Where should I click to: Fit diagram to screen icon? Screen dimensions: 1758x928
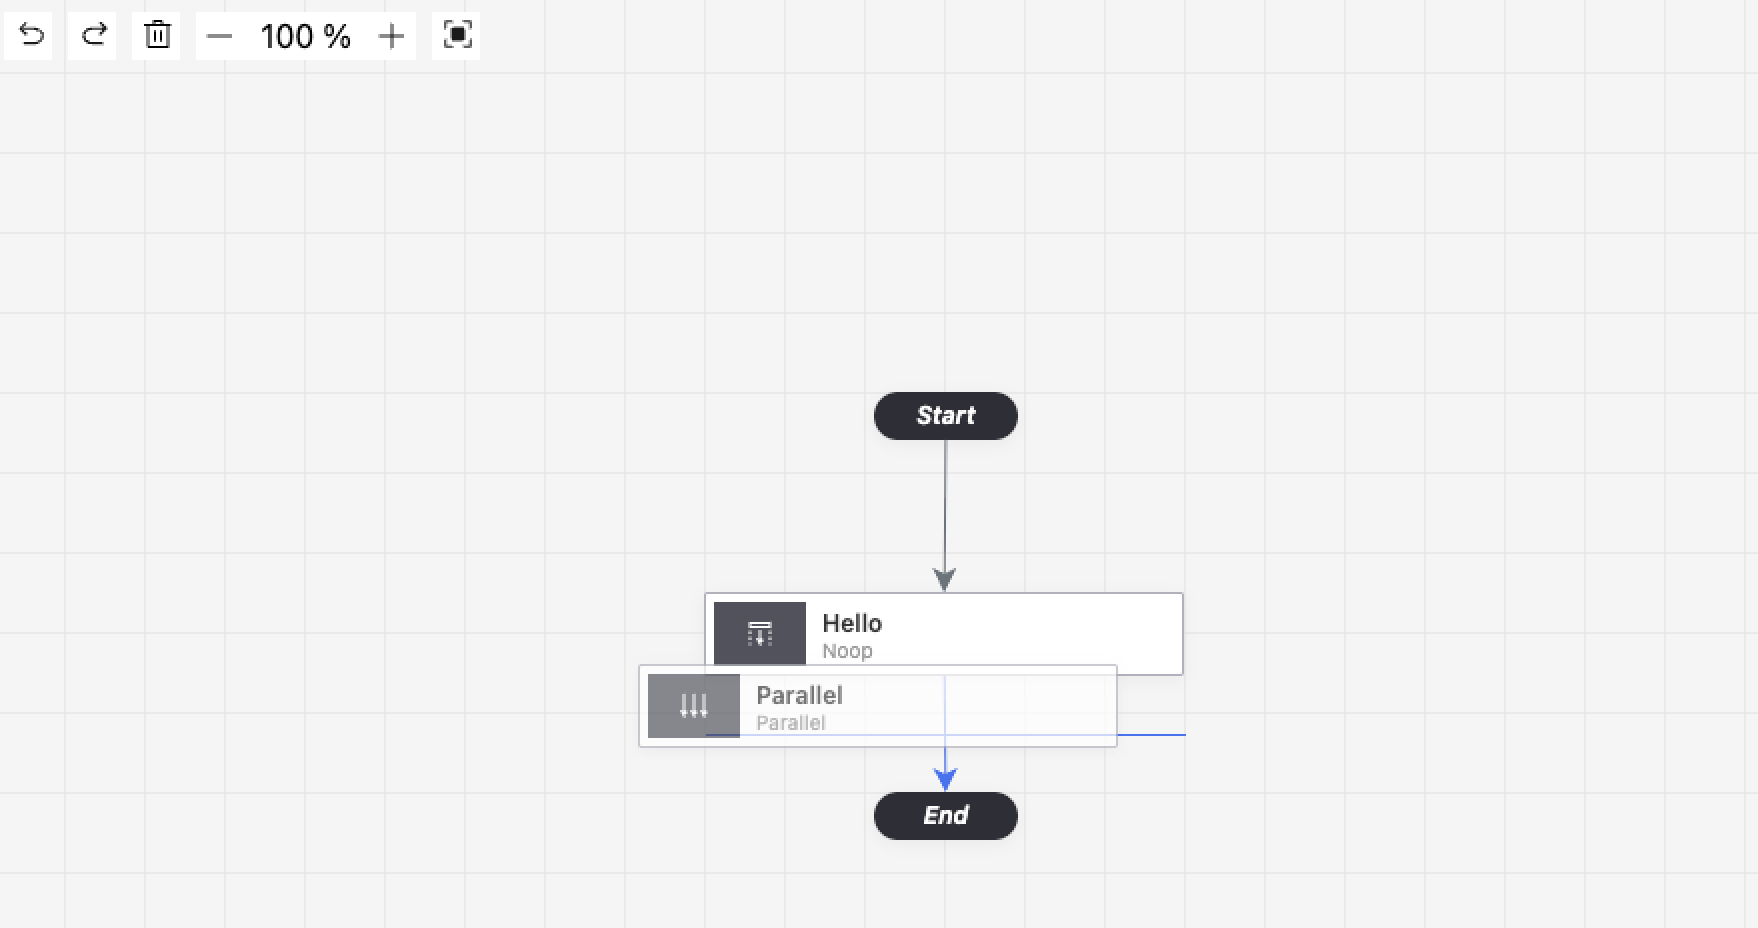[x=457, y=36]
